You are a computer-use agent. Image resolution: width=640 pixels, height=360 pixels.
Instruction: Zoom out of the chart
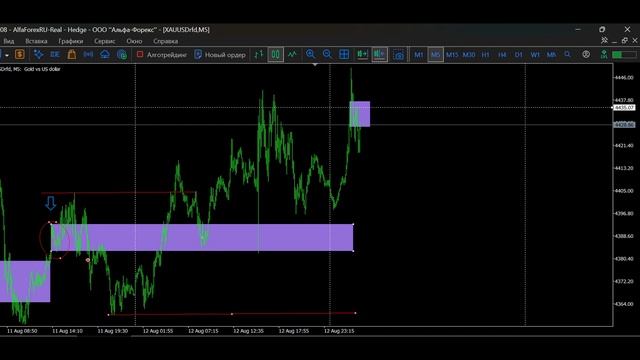coord(327,54)
